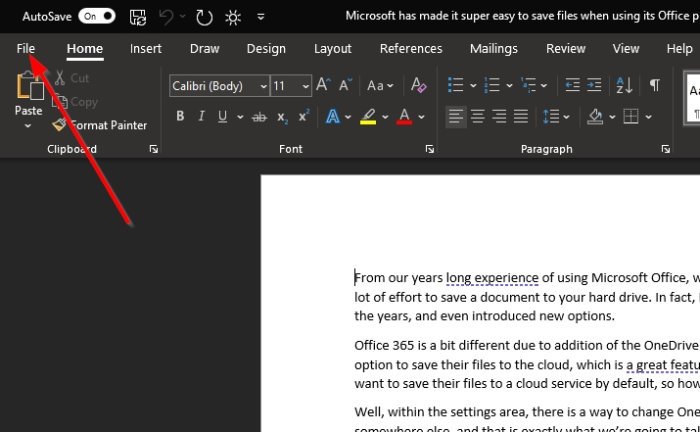Click the Clear All Formatting icon
The image size is (700, 432).
point(419,87)
